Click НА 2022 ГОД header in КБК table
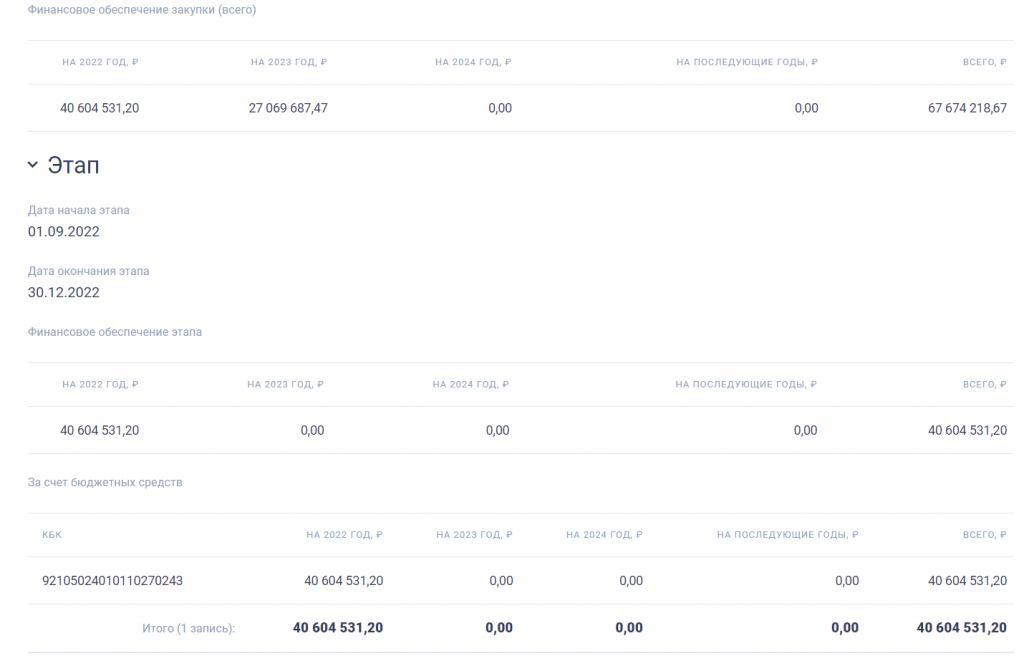Screen dimensions: 1024x656 (344, 535)
